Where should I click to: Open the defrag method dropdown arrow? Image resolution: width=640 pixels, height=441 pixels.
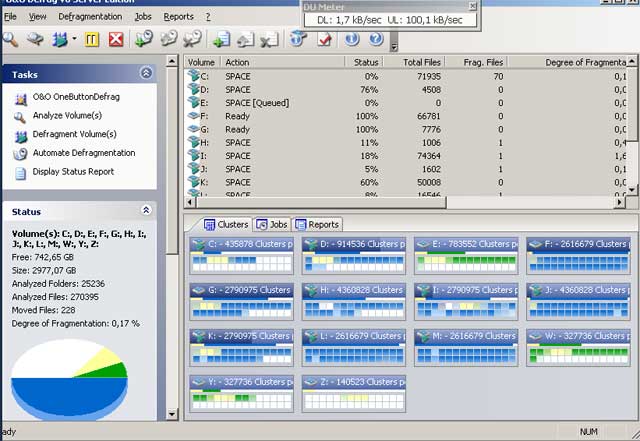point(74,39)
